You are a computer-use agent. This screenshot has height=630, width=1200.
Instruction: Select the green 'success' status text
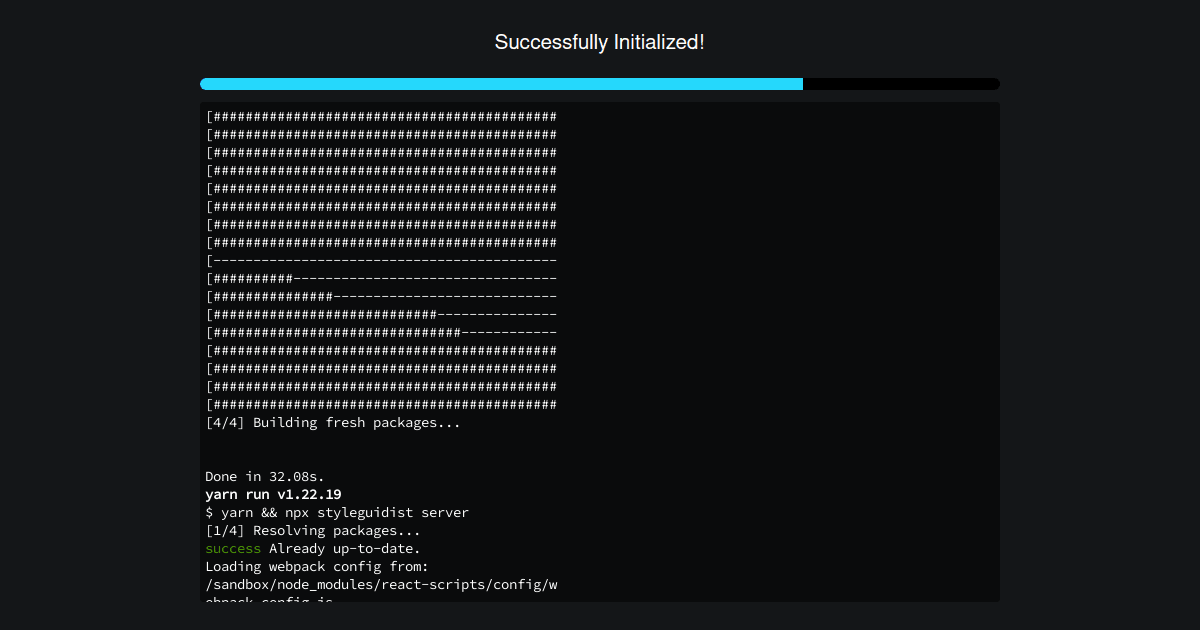[233, 548]
